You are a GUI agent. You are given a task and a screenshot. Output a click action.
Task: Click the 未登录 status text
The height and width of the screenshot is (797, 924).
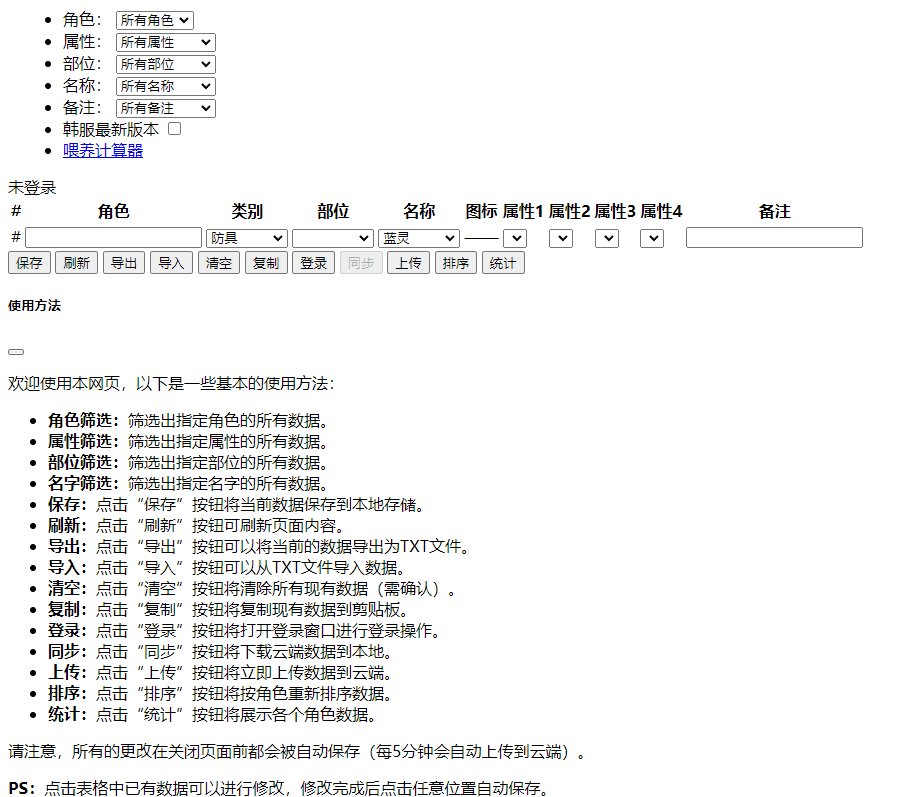point(32,188)
